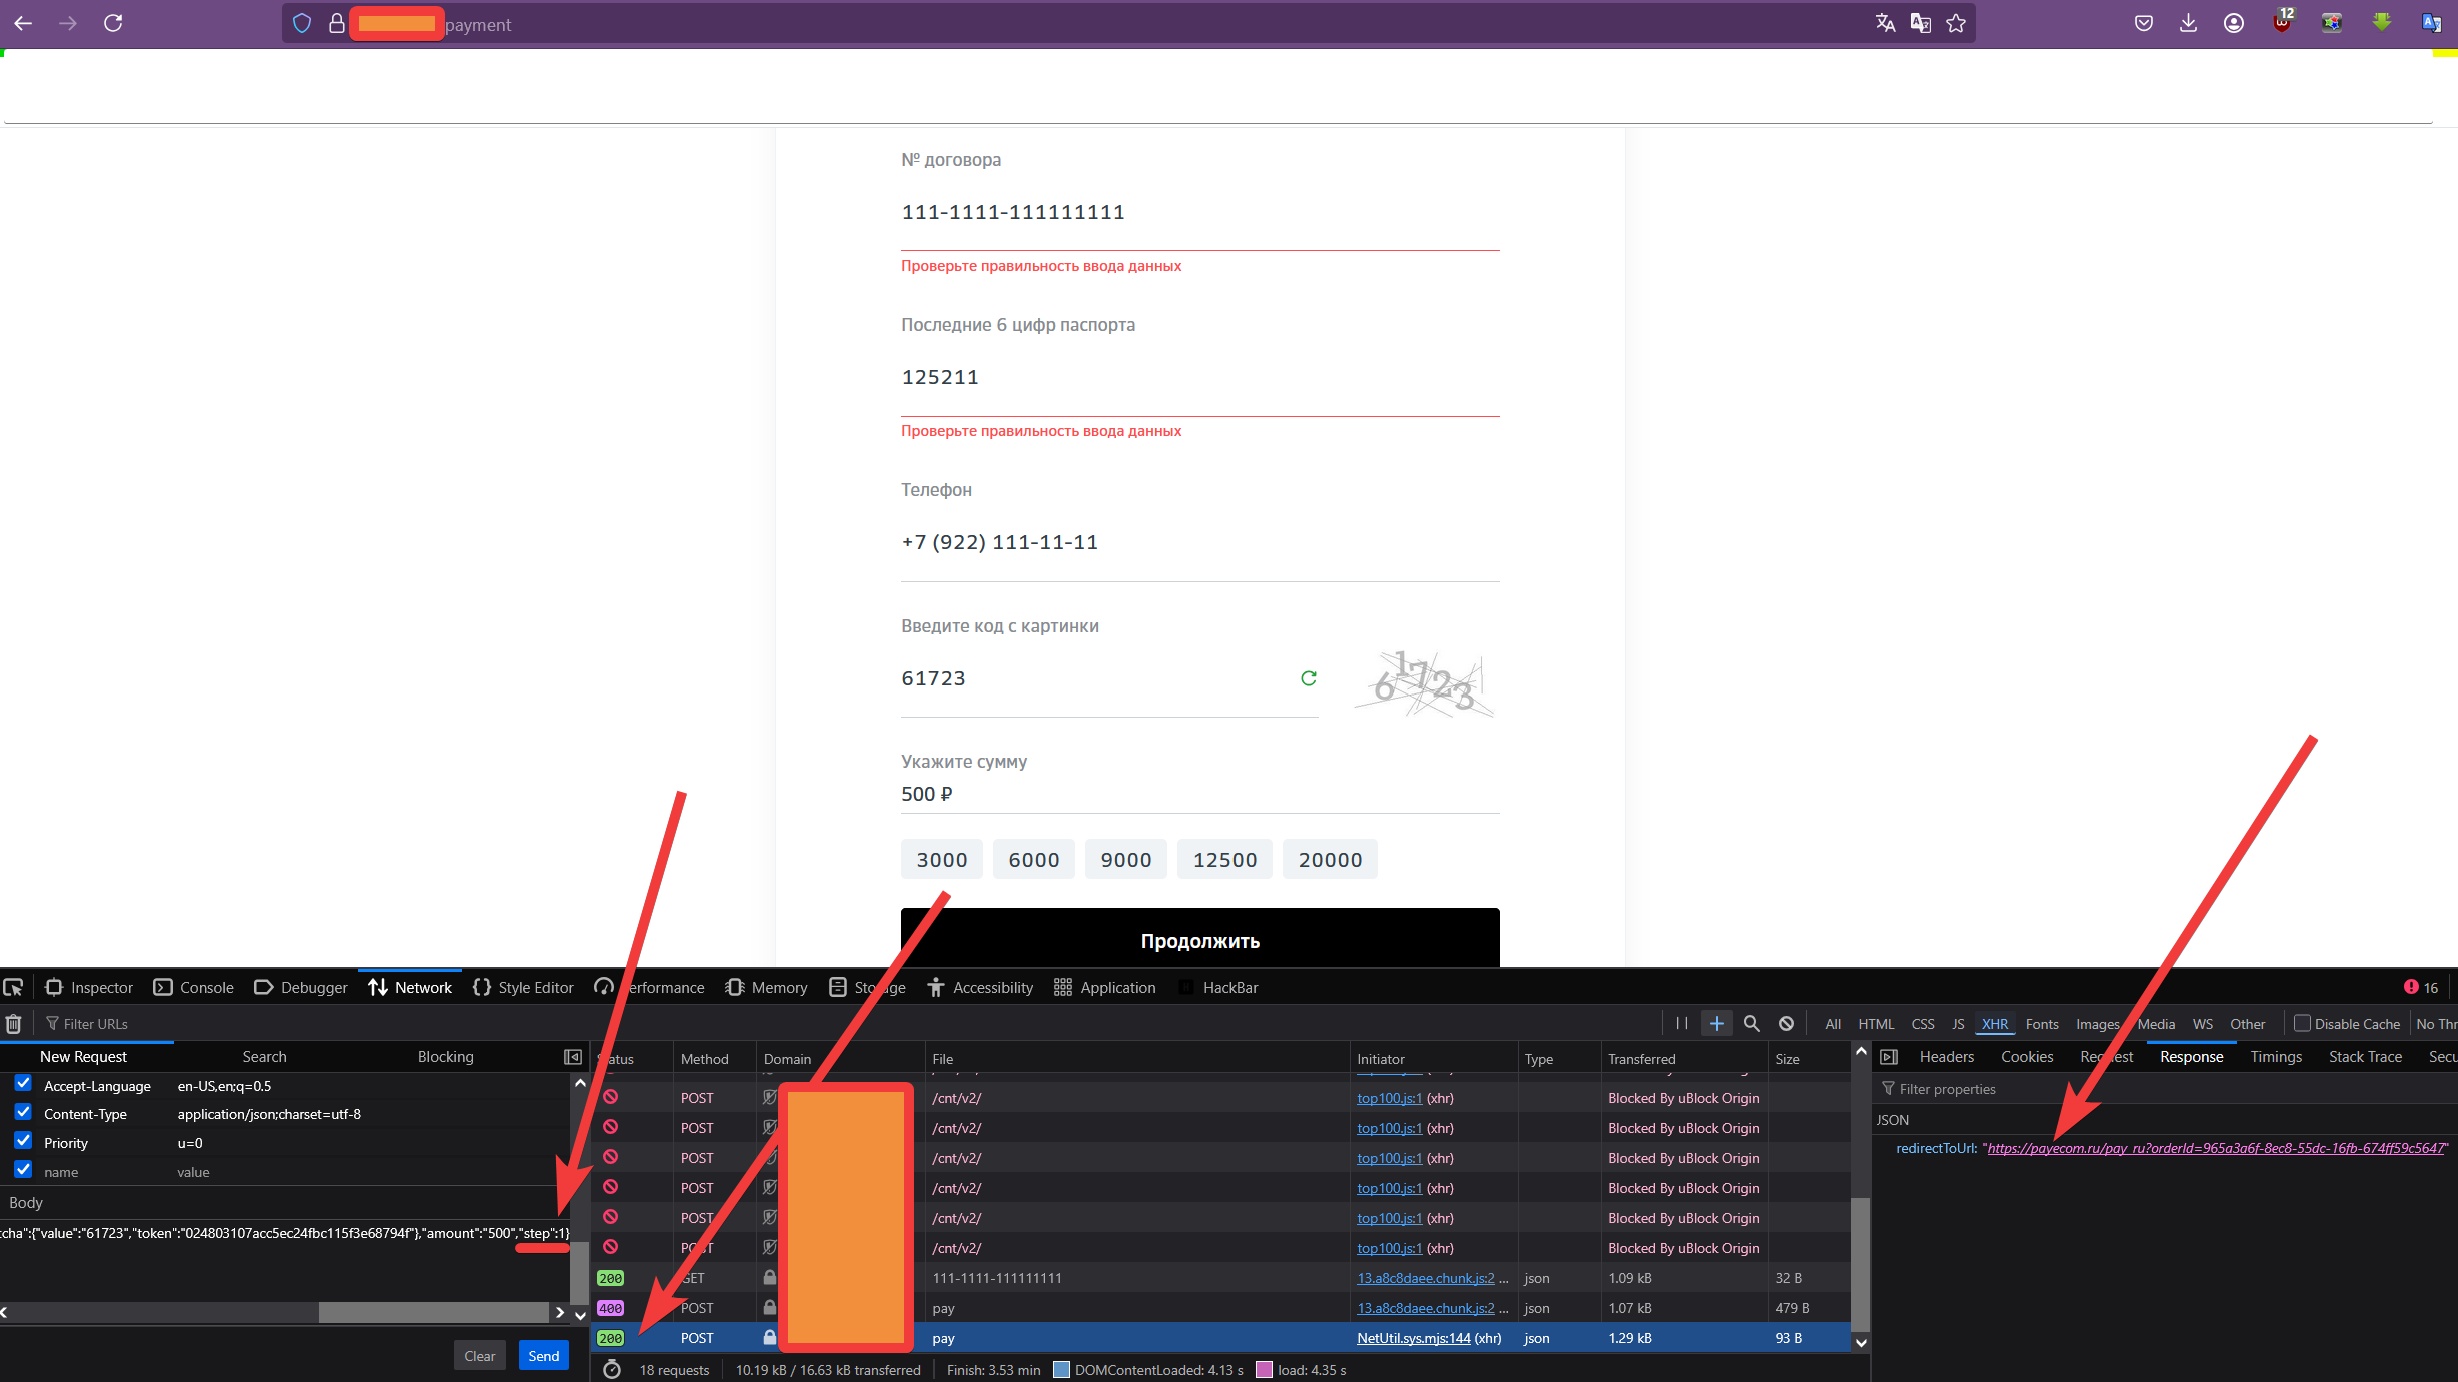Open the No Throttling dropdown
The image size is (2458, 1382).
click(2436, 1024)
